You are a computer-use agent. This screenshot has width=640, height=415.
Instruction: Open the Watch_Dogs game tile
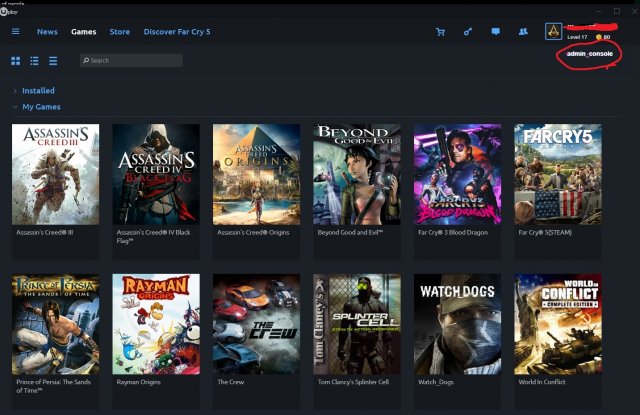coord(457,318)
